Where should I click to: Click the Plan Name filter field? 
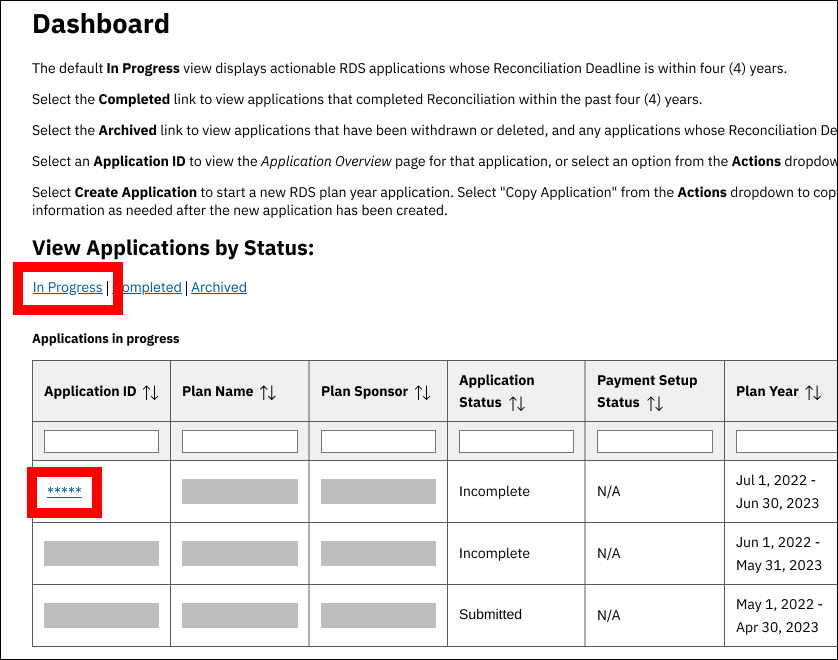(240, 441)
